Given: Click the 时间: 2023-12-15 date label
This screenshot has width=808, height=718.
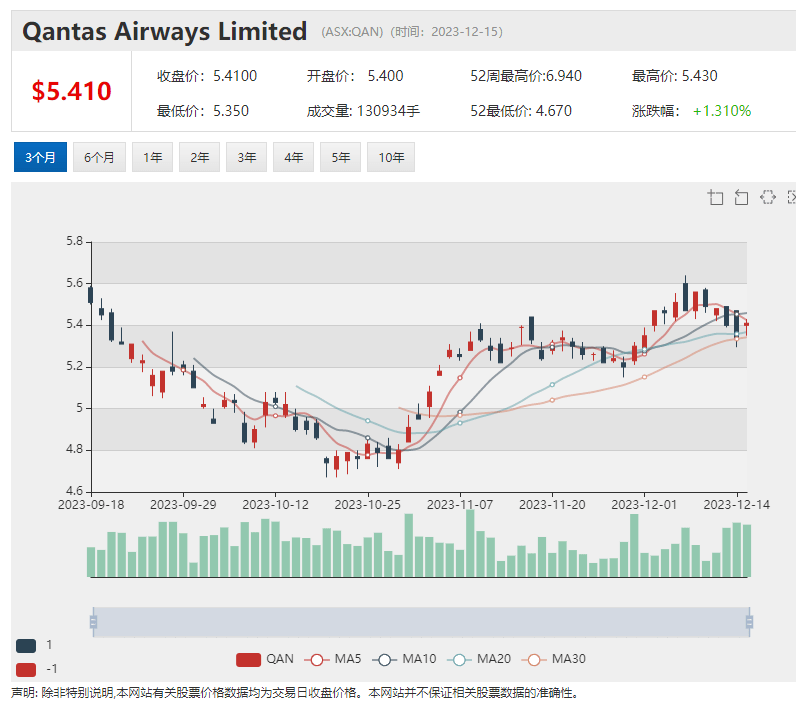Looking at the screenshot, I should [446, 32].
